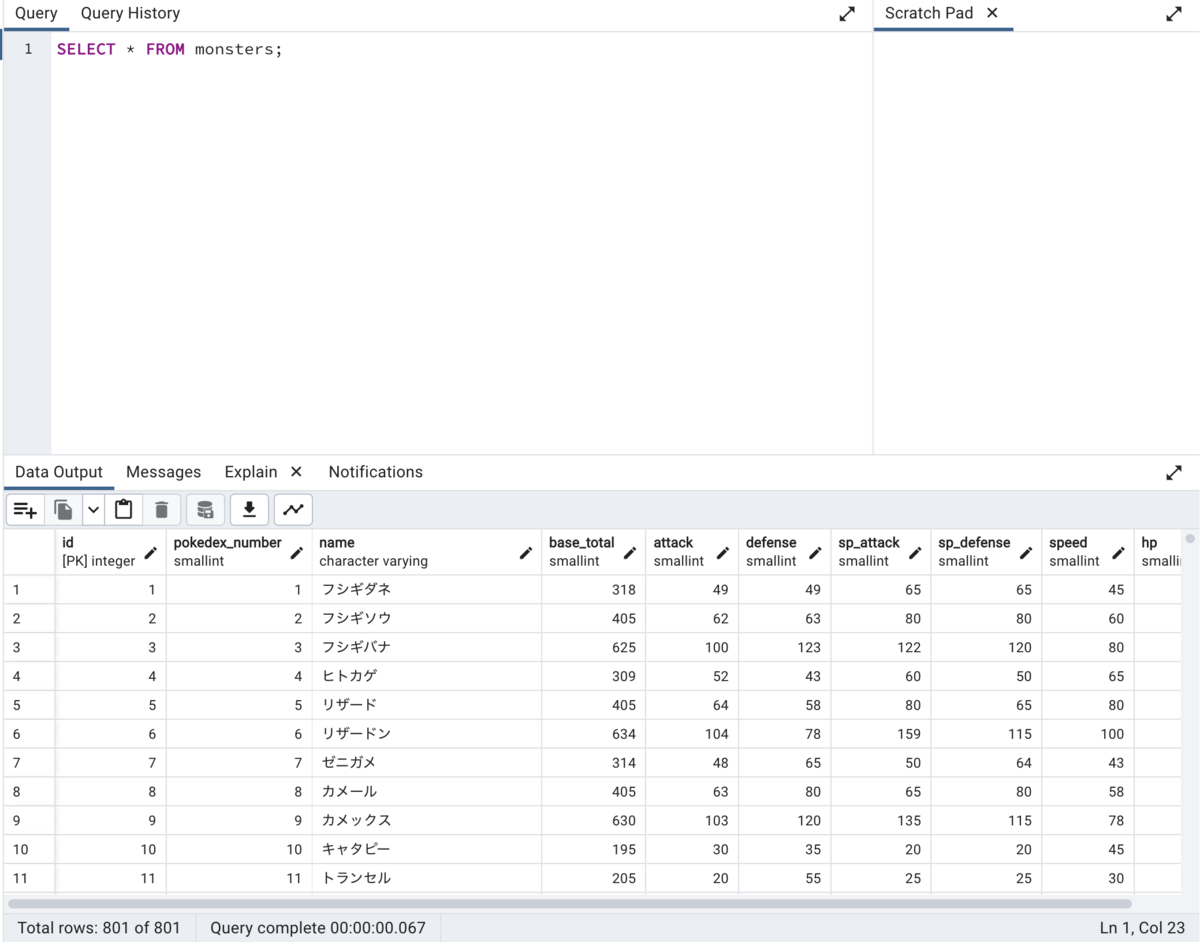Viewport: 1200px width, 942px height.
Task: Click the name cell フシギダネ
Action: 426,590
